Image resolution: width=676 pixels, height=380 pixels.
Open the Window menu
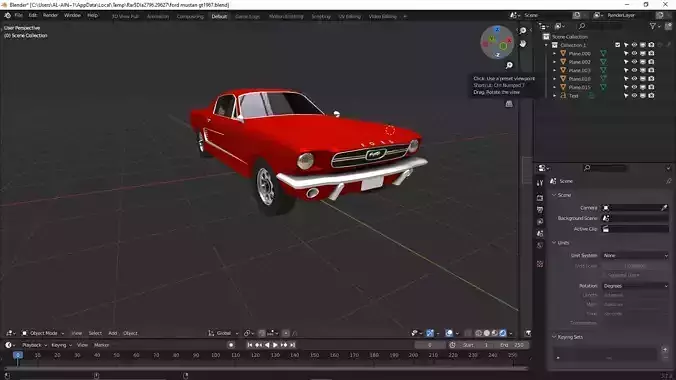point(72,16)
